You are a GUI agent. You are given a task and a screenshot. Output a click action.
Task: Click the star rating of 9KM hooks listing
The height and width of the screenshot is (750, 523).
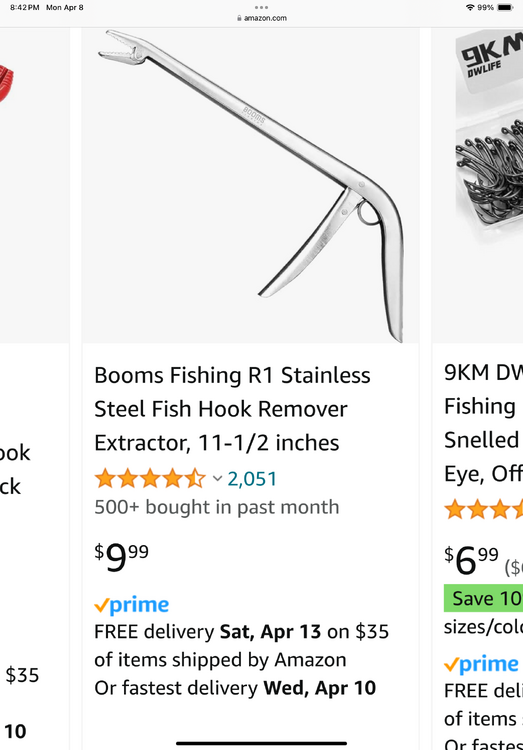483,509
